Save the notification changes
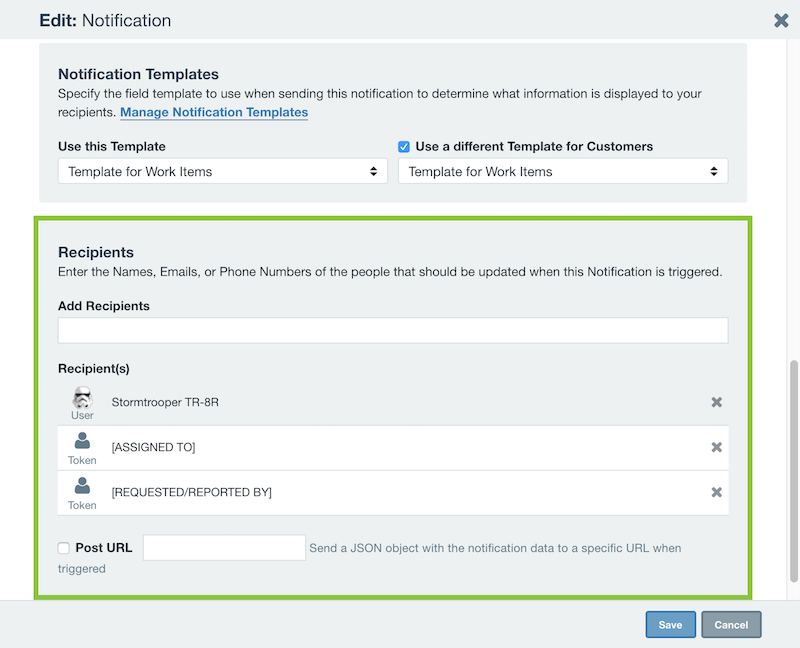 670,625
